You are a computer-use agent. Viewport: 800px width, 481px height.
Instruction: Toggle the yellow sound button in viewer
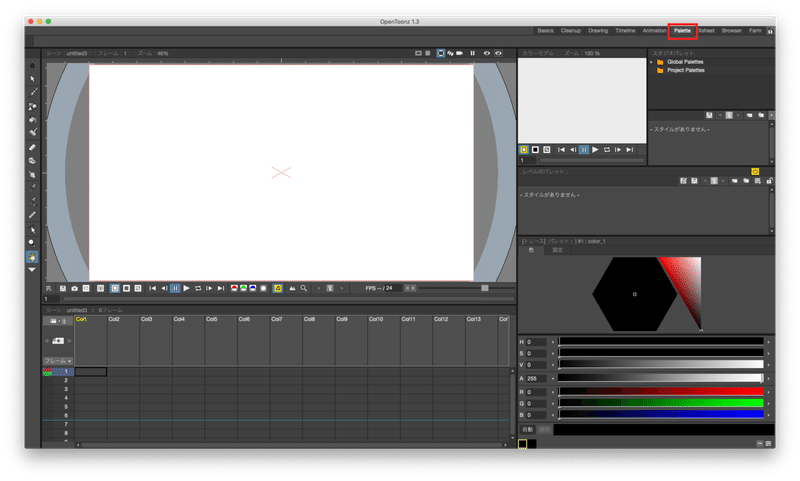coord(278,288)
